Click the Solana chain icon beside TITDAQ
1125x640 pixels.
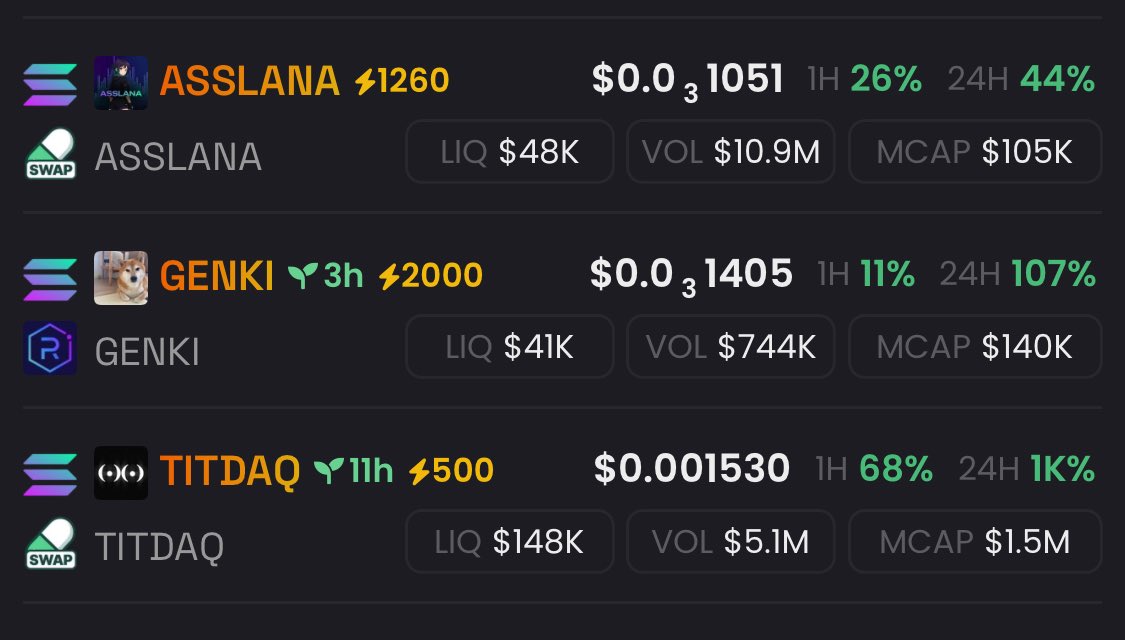click(50, 474)
